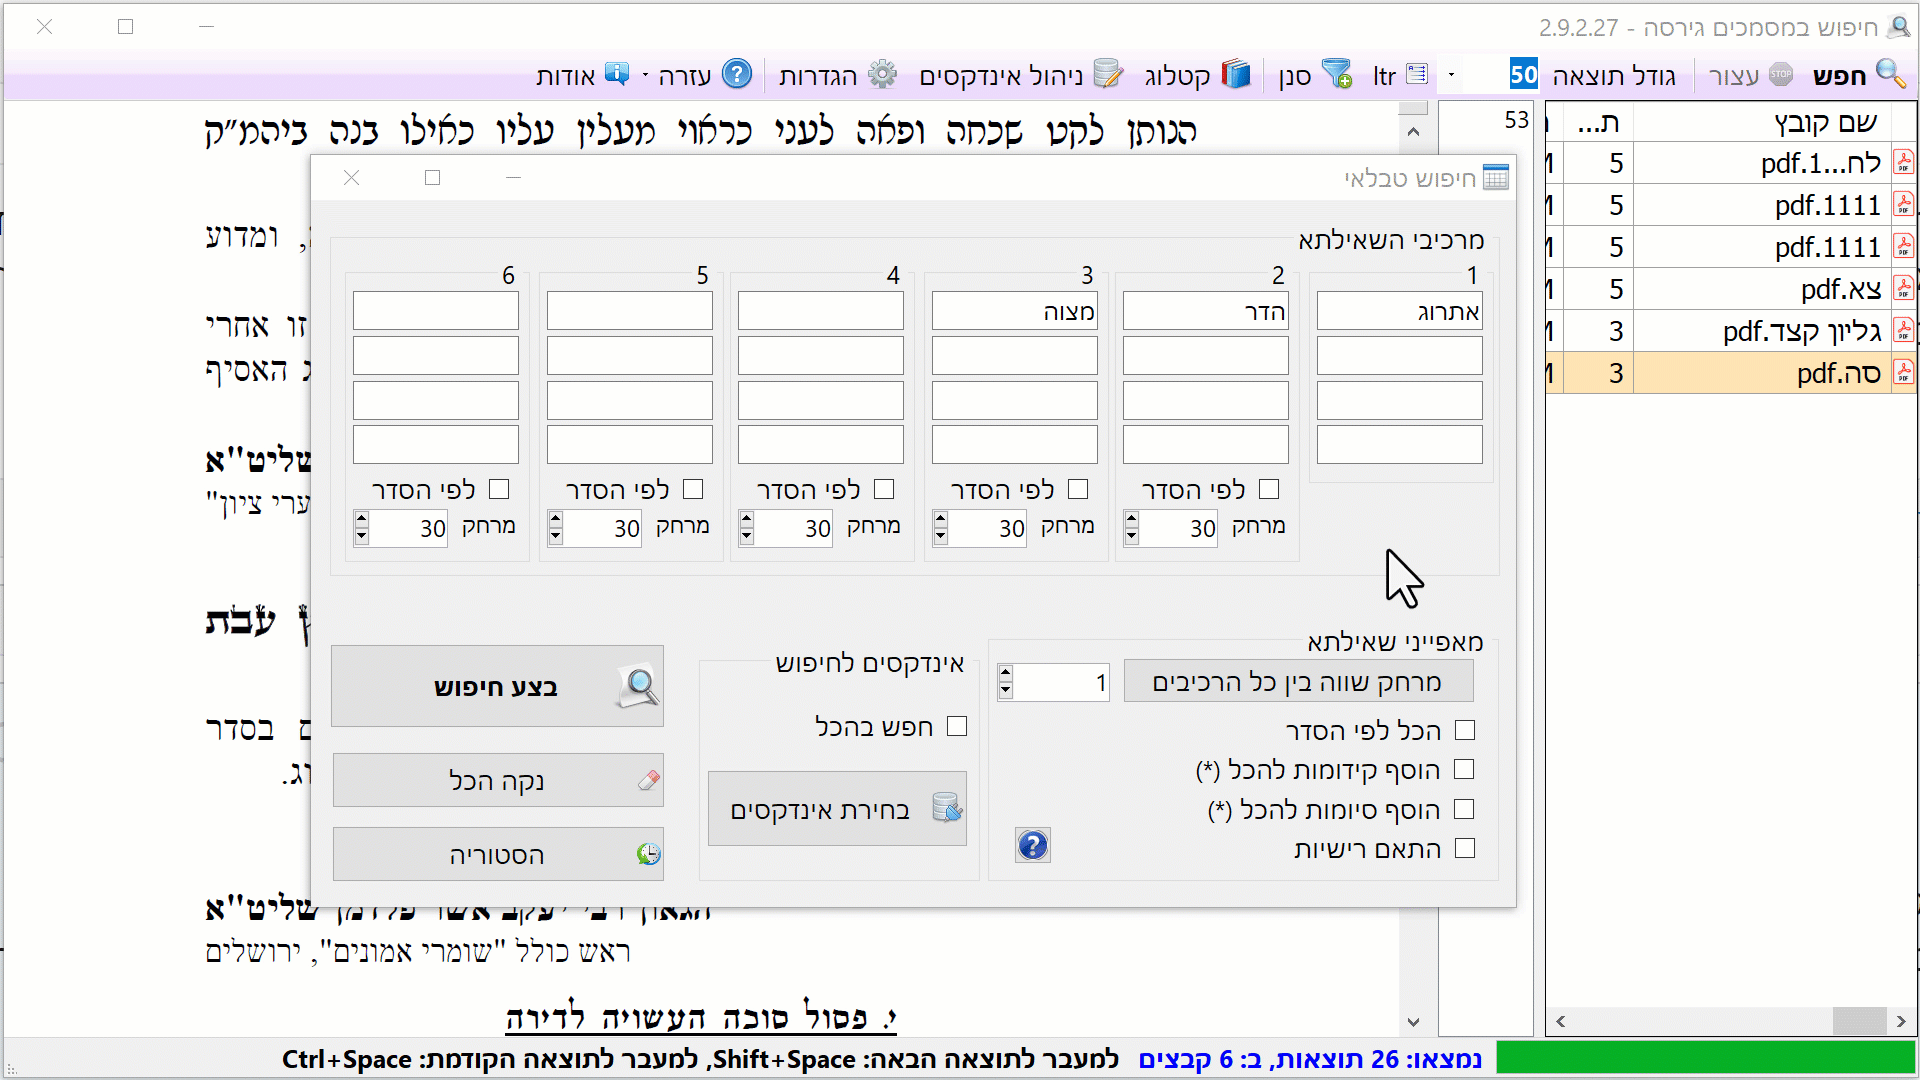This screenshot has width=1920, height=1080.
Task: Increase the distance spinner next to מרחק שווה
Action: pyautogui.click(x=1004, y=675)
